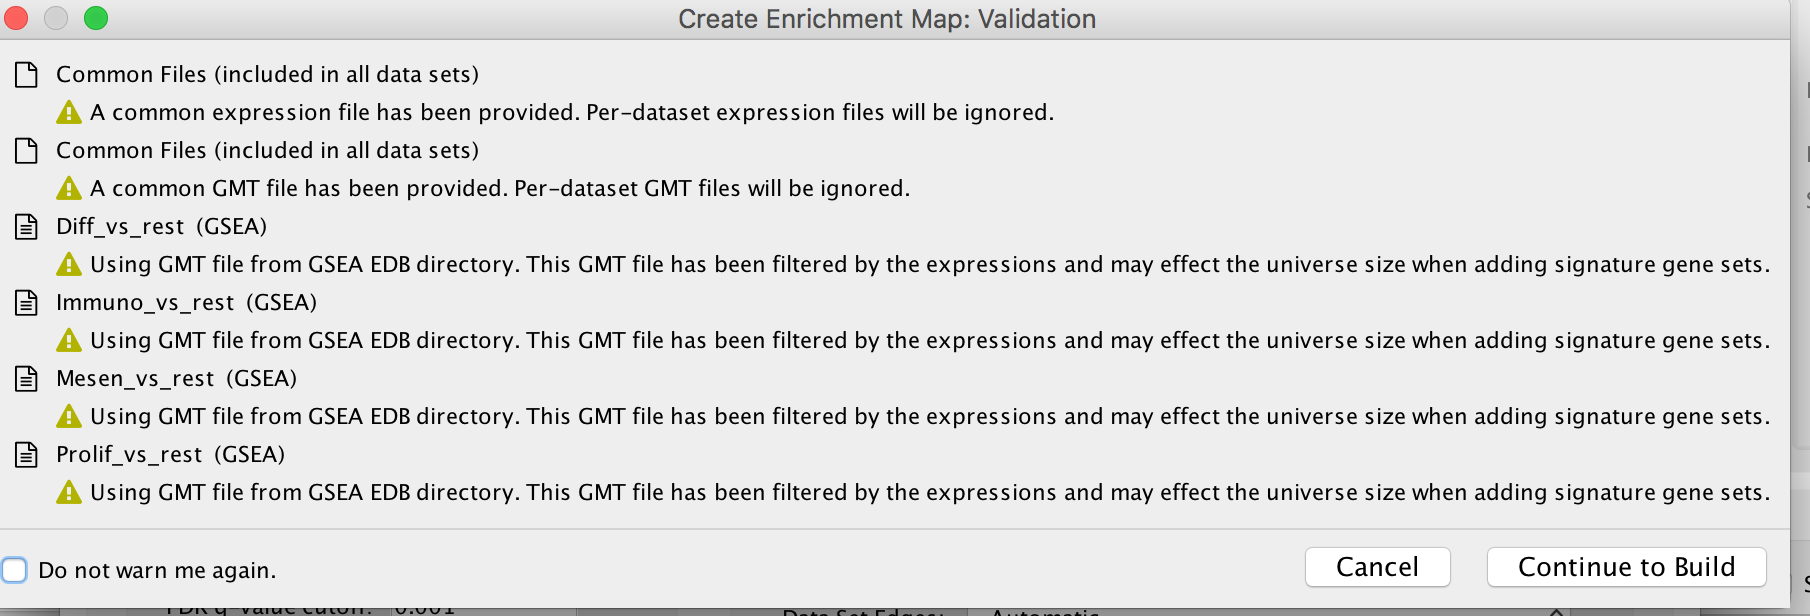Click the warning triangle under Mesen_vs_rest
Screen dimensions: 1810x616
point(69,416)
